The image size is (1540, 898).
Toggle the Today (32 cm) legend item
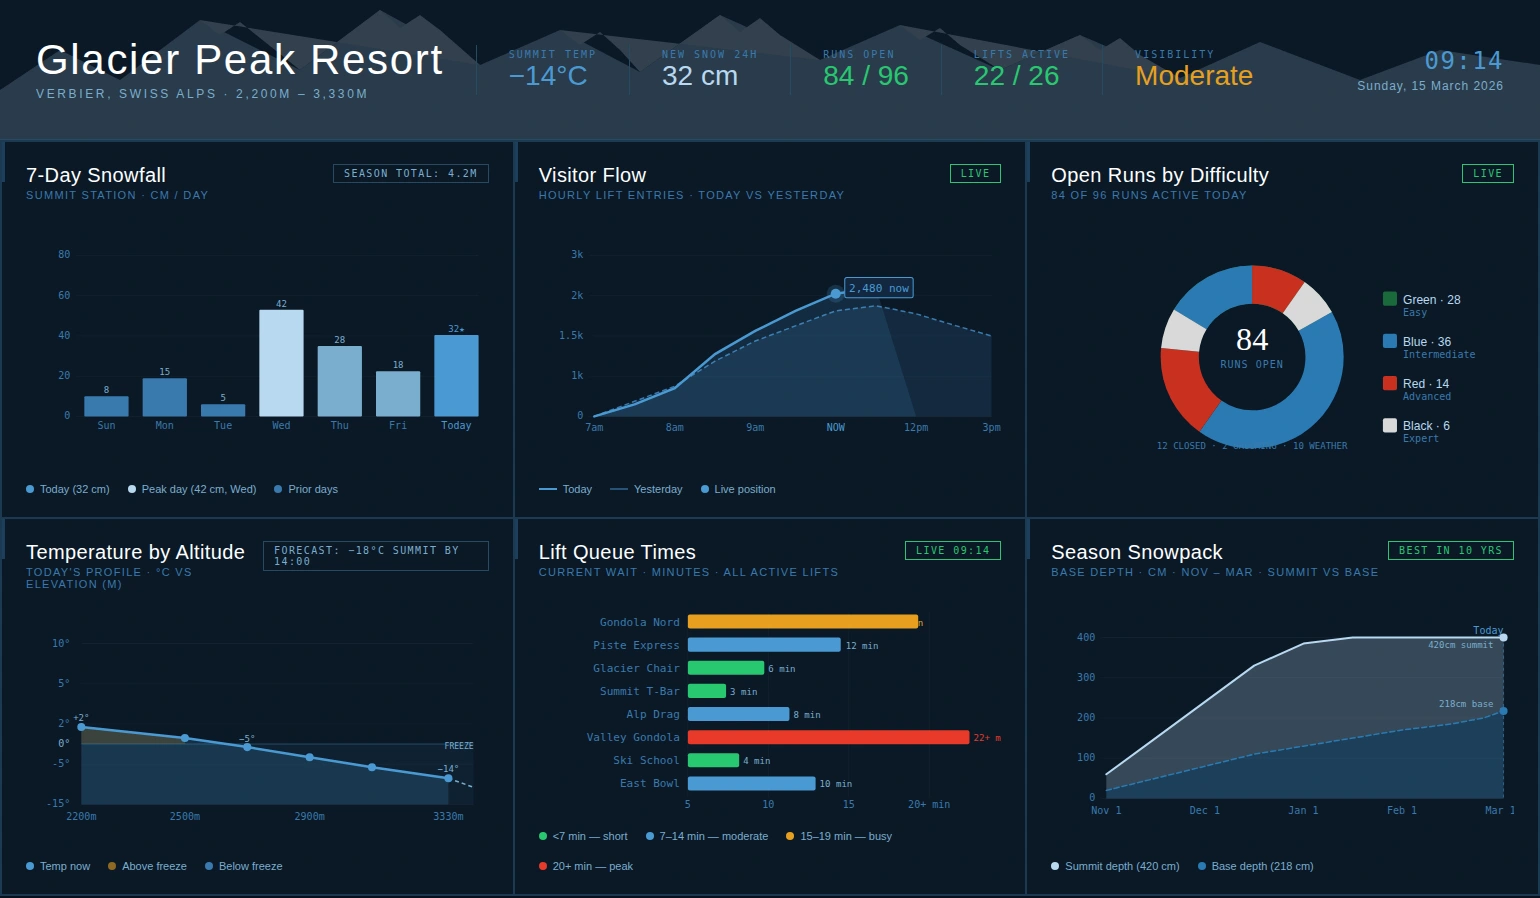67,489
